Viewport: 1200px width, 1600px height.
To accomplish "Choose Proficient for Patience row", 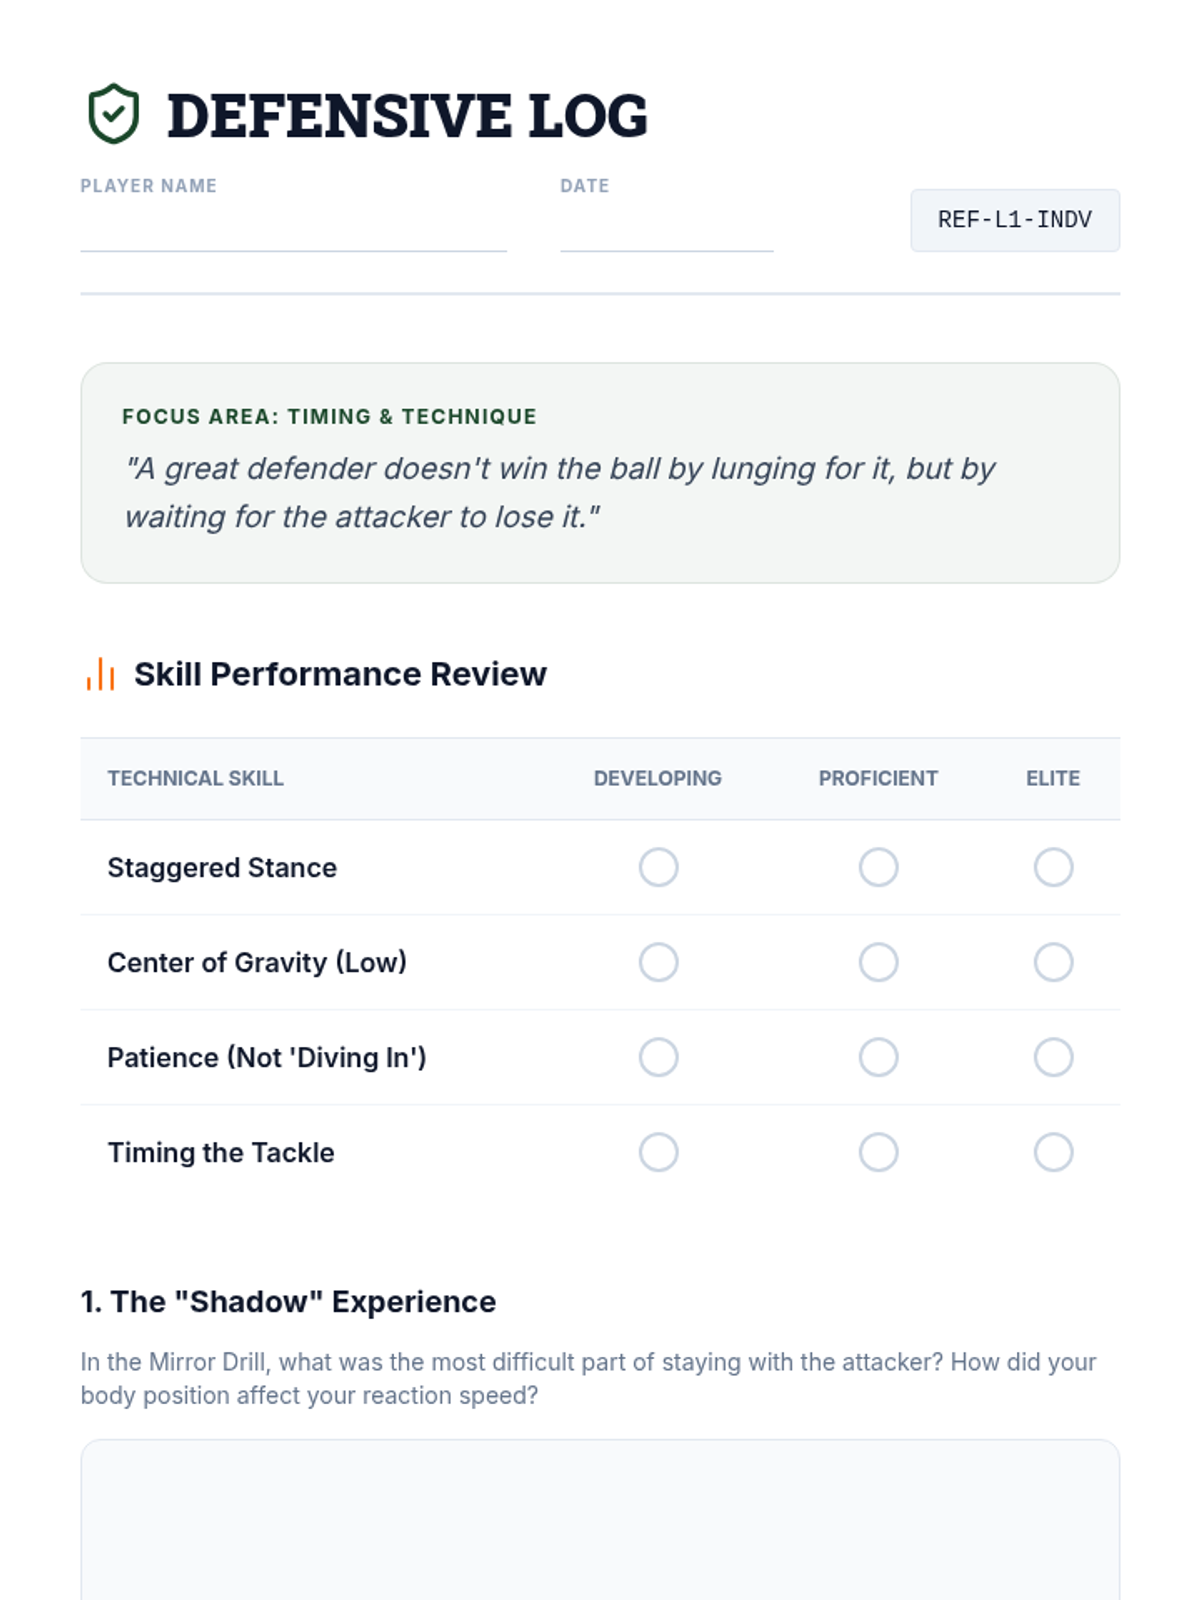I will [x=878, y=1057].
